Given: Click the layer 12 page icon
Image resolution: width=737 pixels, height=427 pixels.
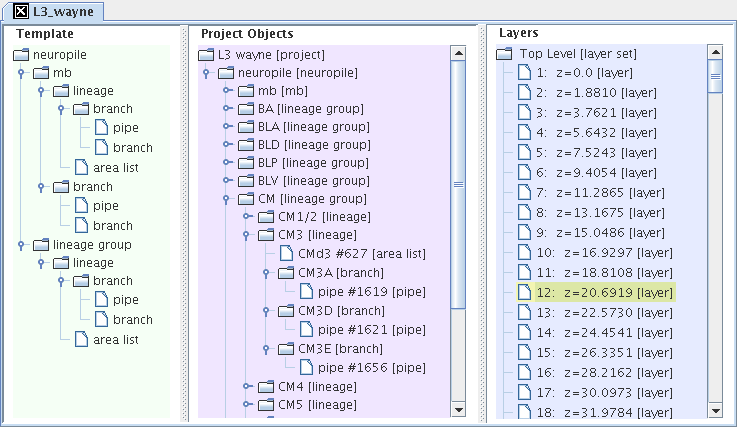Looking at the screenshot, I should coord(524,292).
